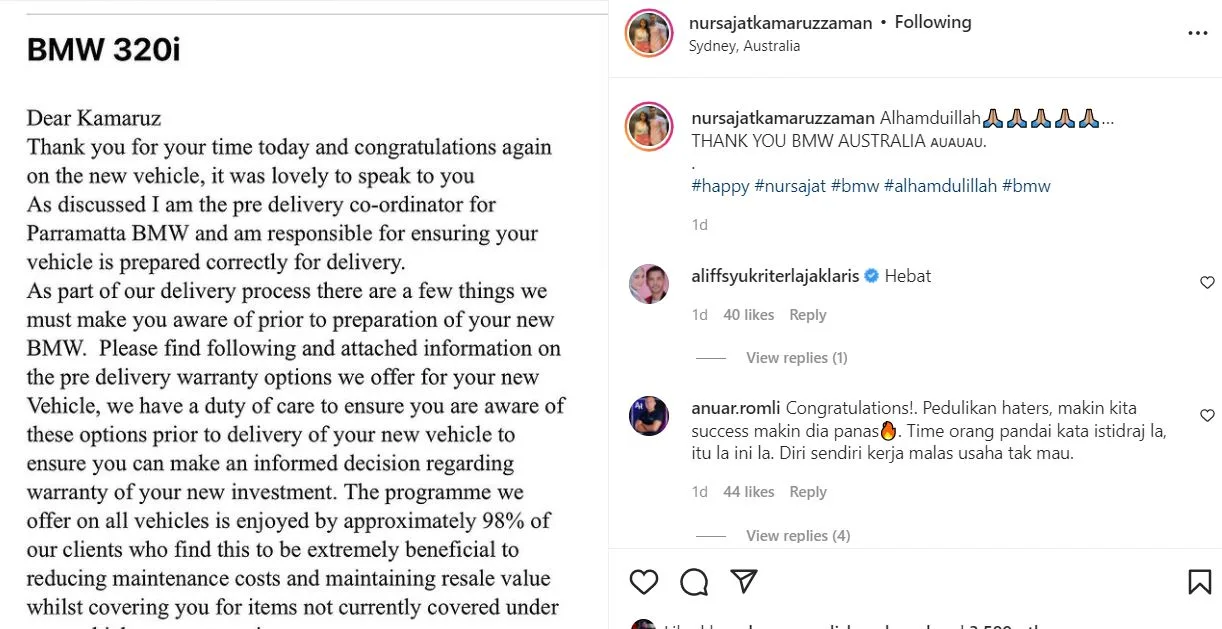Screen dimensions: 1222x629
Task: Open the nursajatkamaruzzaman header profile picture
Action: tap(648, 33)
